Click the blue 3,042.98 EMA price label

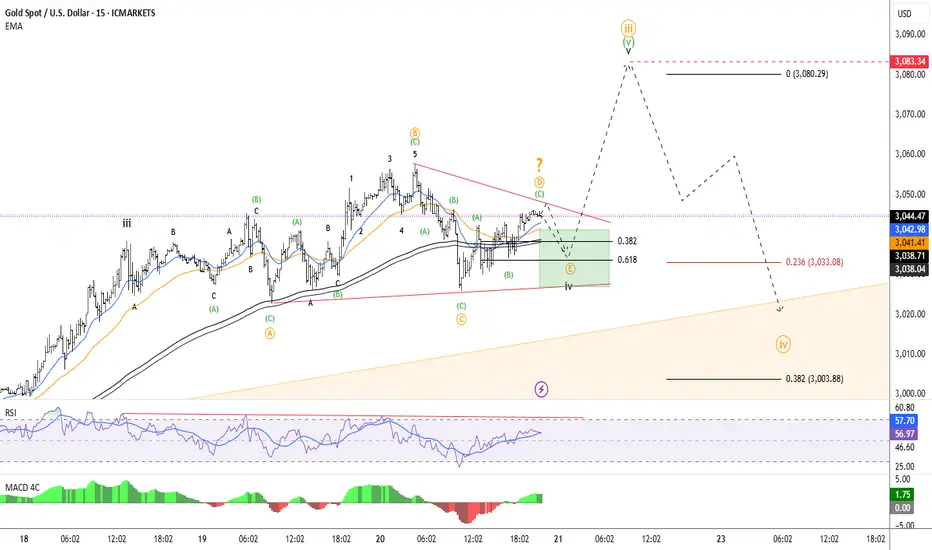pos(910,230)
